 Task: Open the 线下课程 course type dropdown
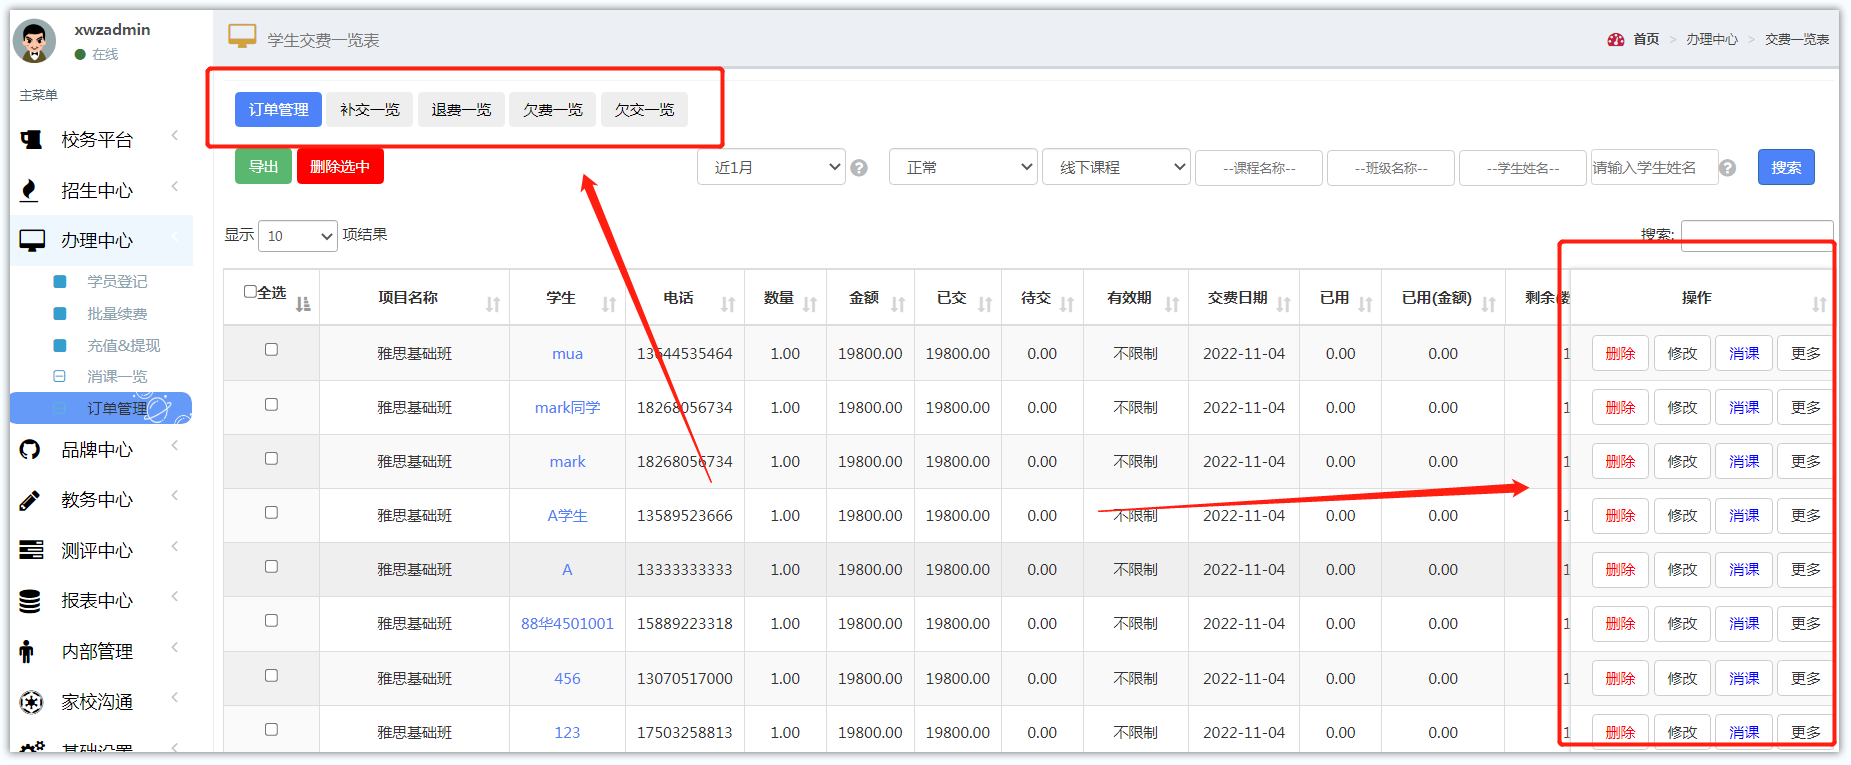click(1116, 167)
